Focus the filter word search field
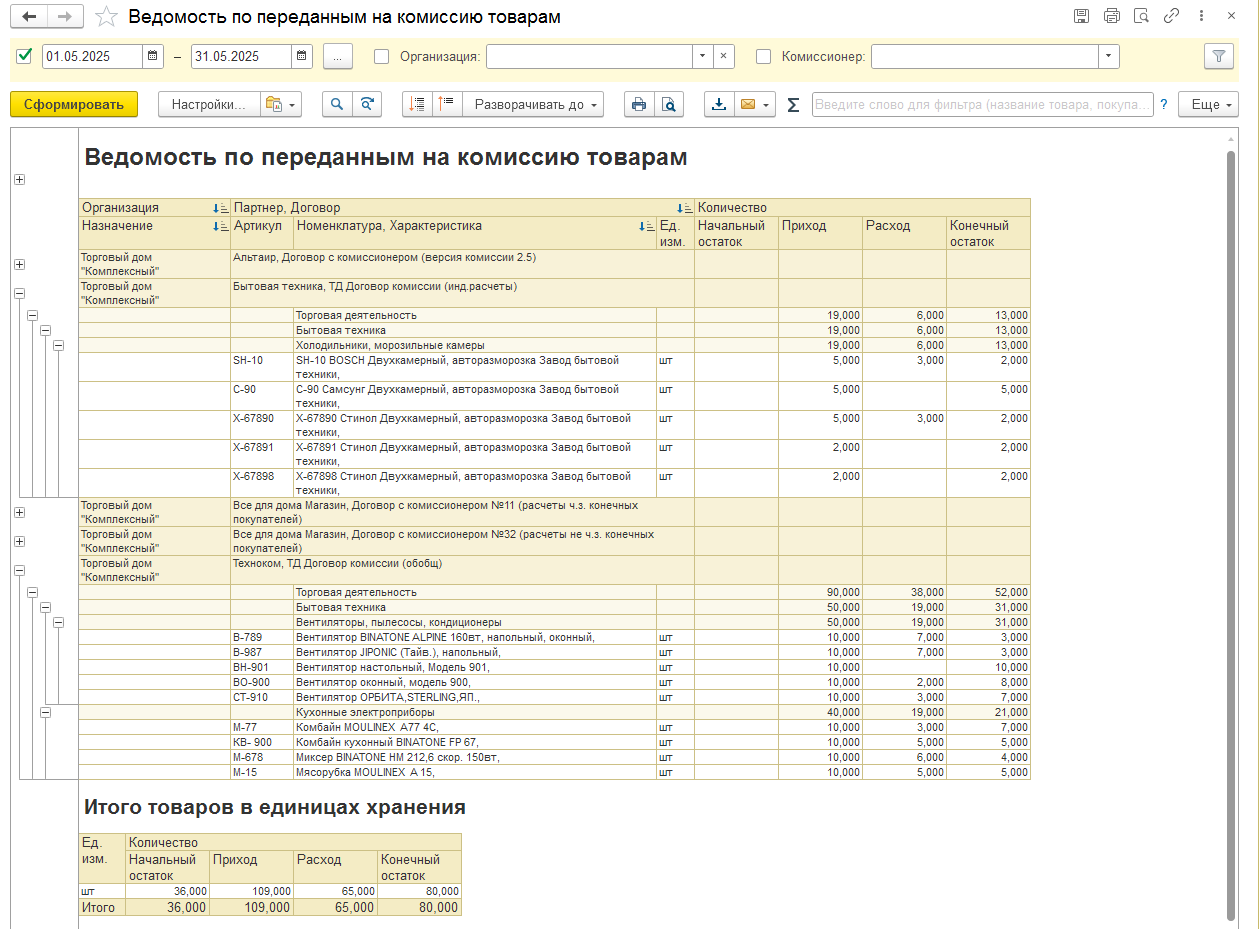 coord(983,104)
